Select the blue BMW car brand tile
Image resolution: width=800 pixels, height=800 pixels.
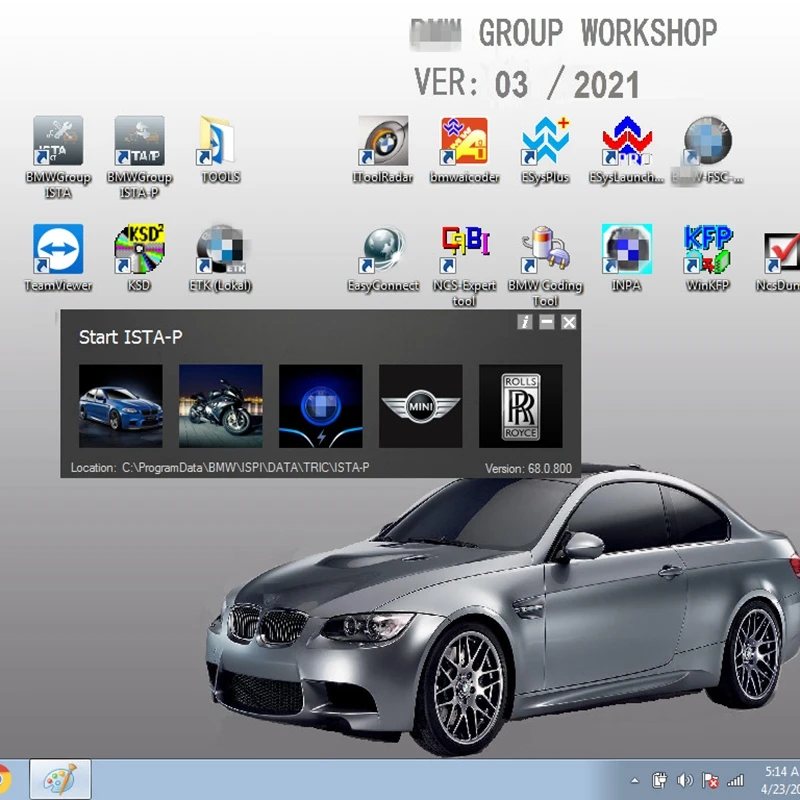point(121,405)
